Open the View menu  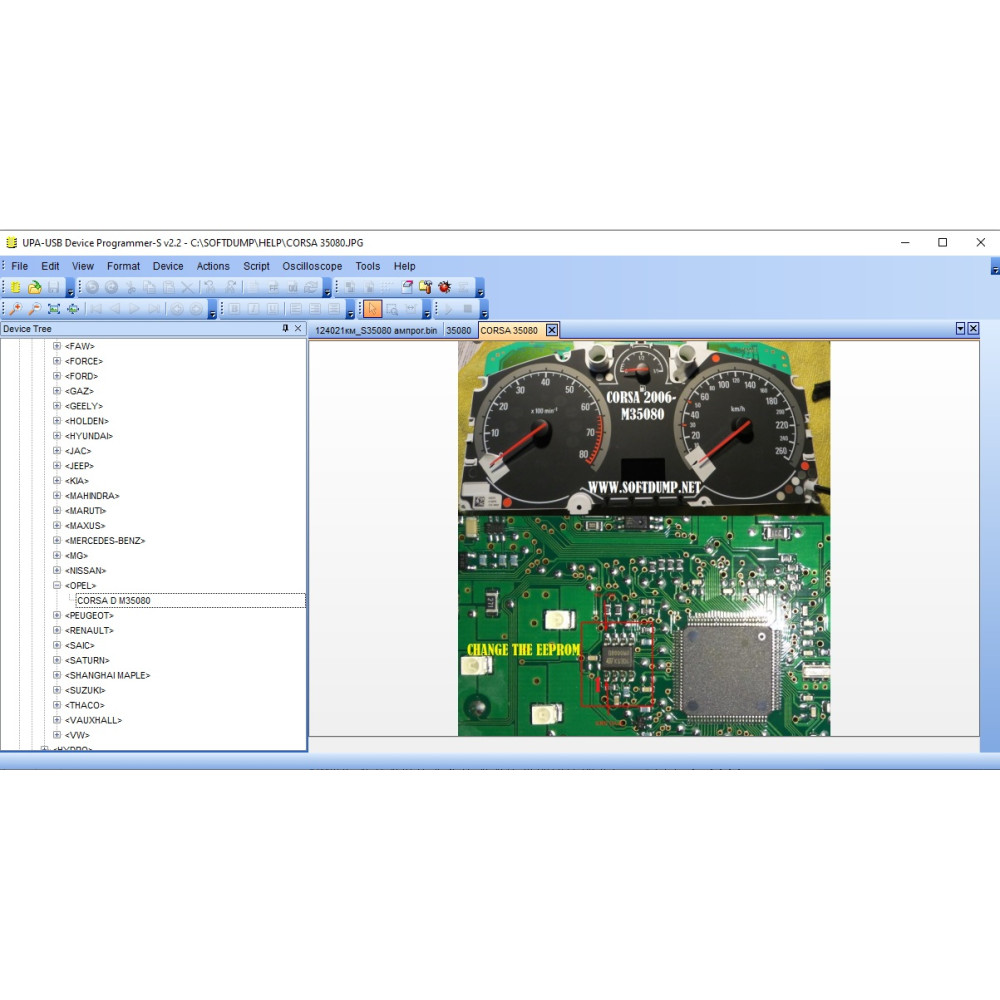83,266
